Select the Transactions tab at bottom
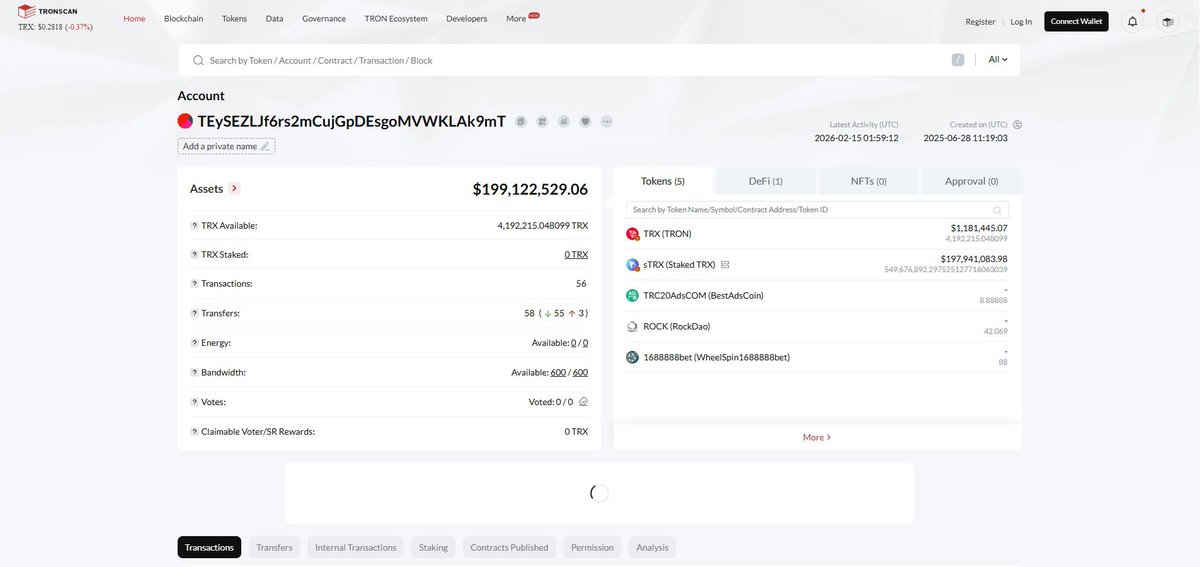The image size is (1200, 567). click(209, 547)
